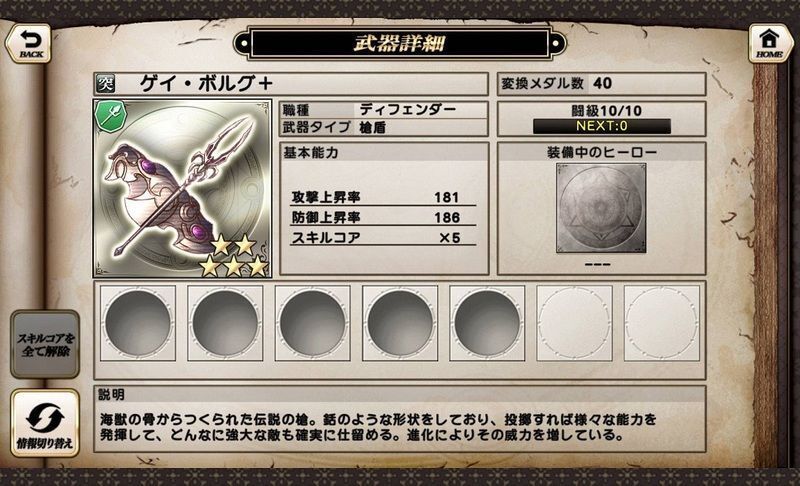Tap the seventh locked skill core slot
Viewport: 800px width, 486px height.
662,323
